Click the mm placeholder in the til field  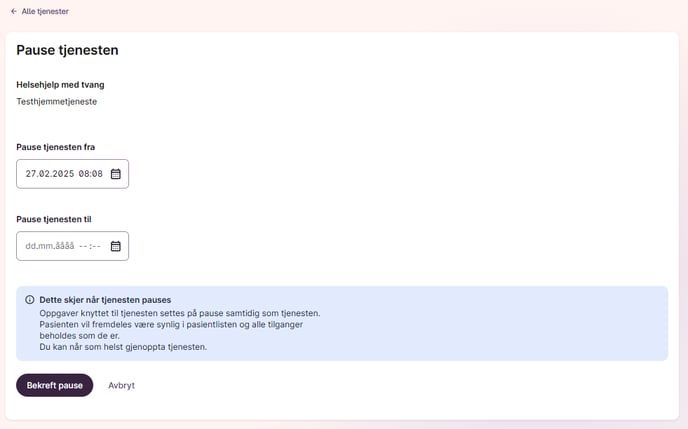click(x=44, y=246)
